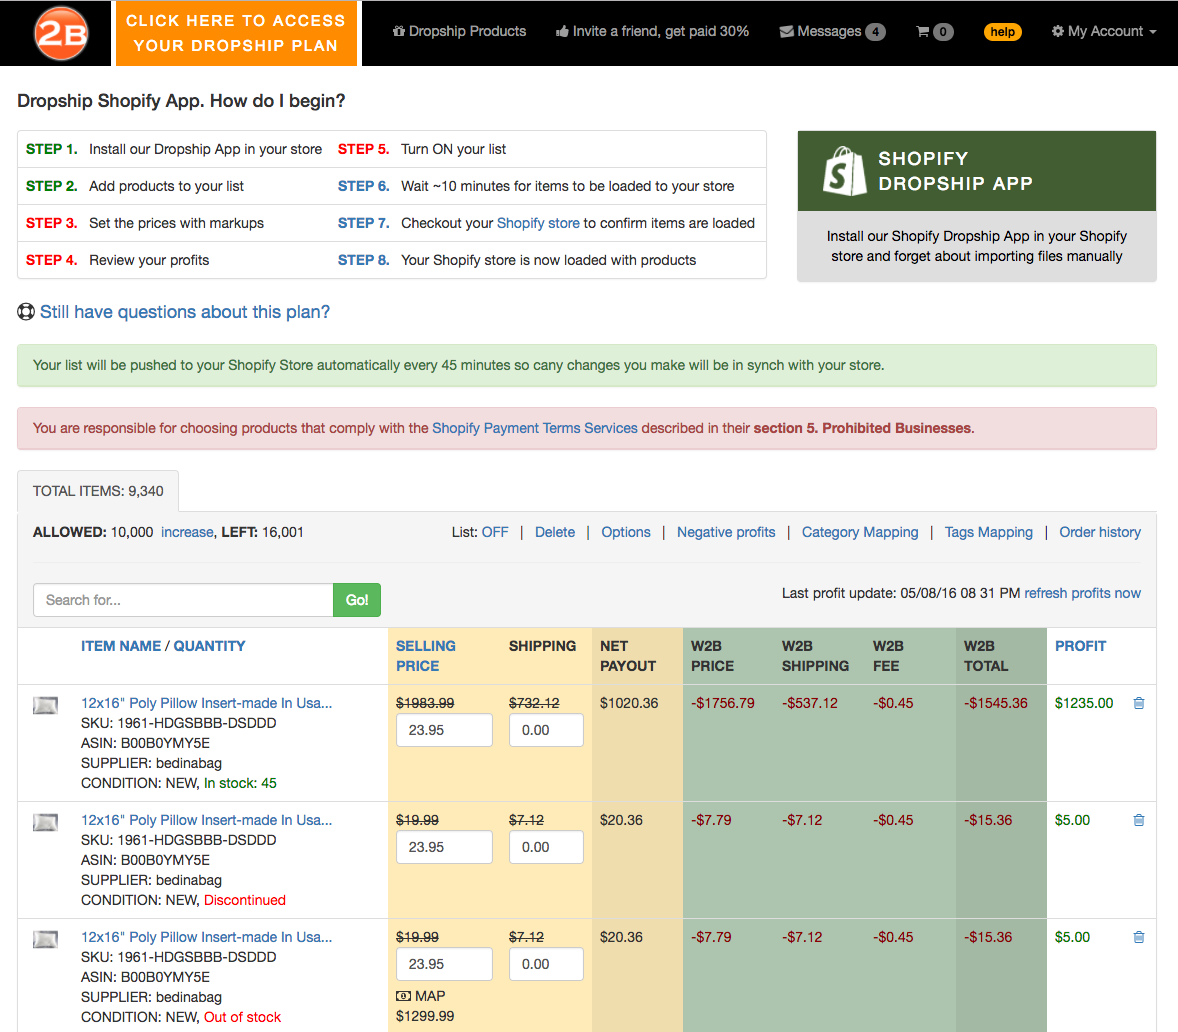Open Messages via the envelope icon
Image resolution: width=1178 pixels, height=1032 pixels.
click(x=789, y=31)
